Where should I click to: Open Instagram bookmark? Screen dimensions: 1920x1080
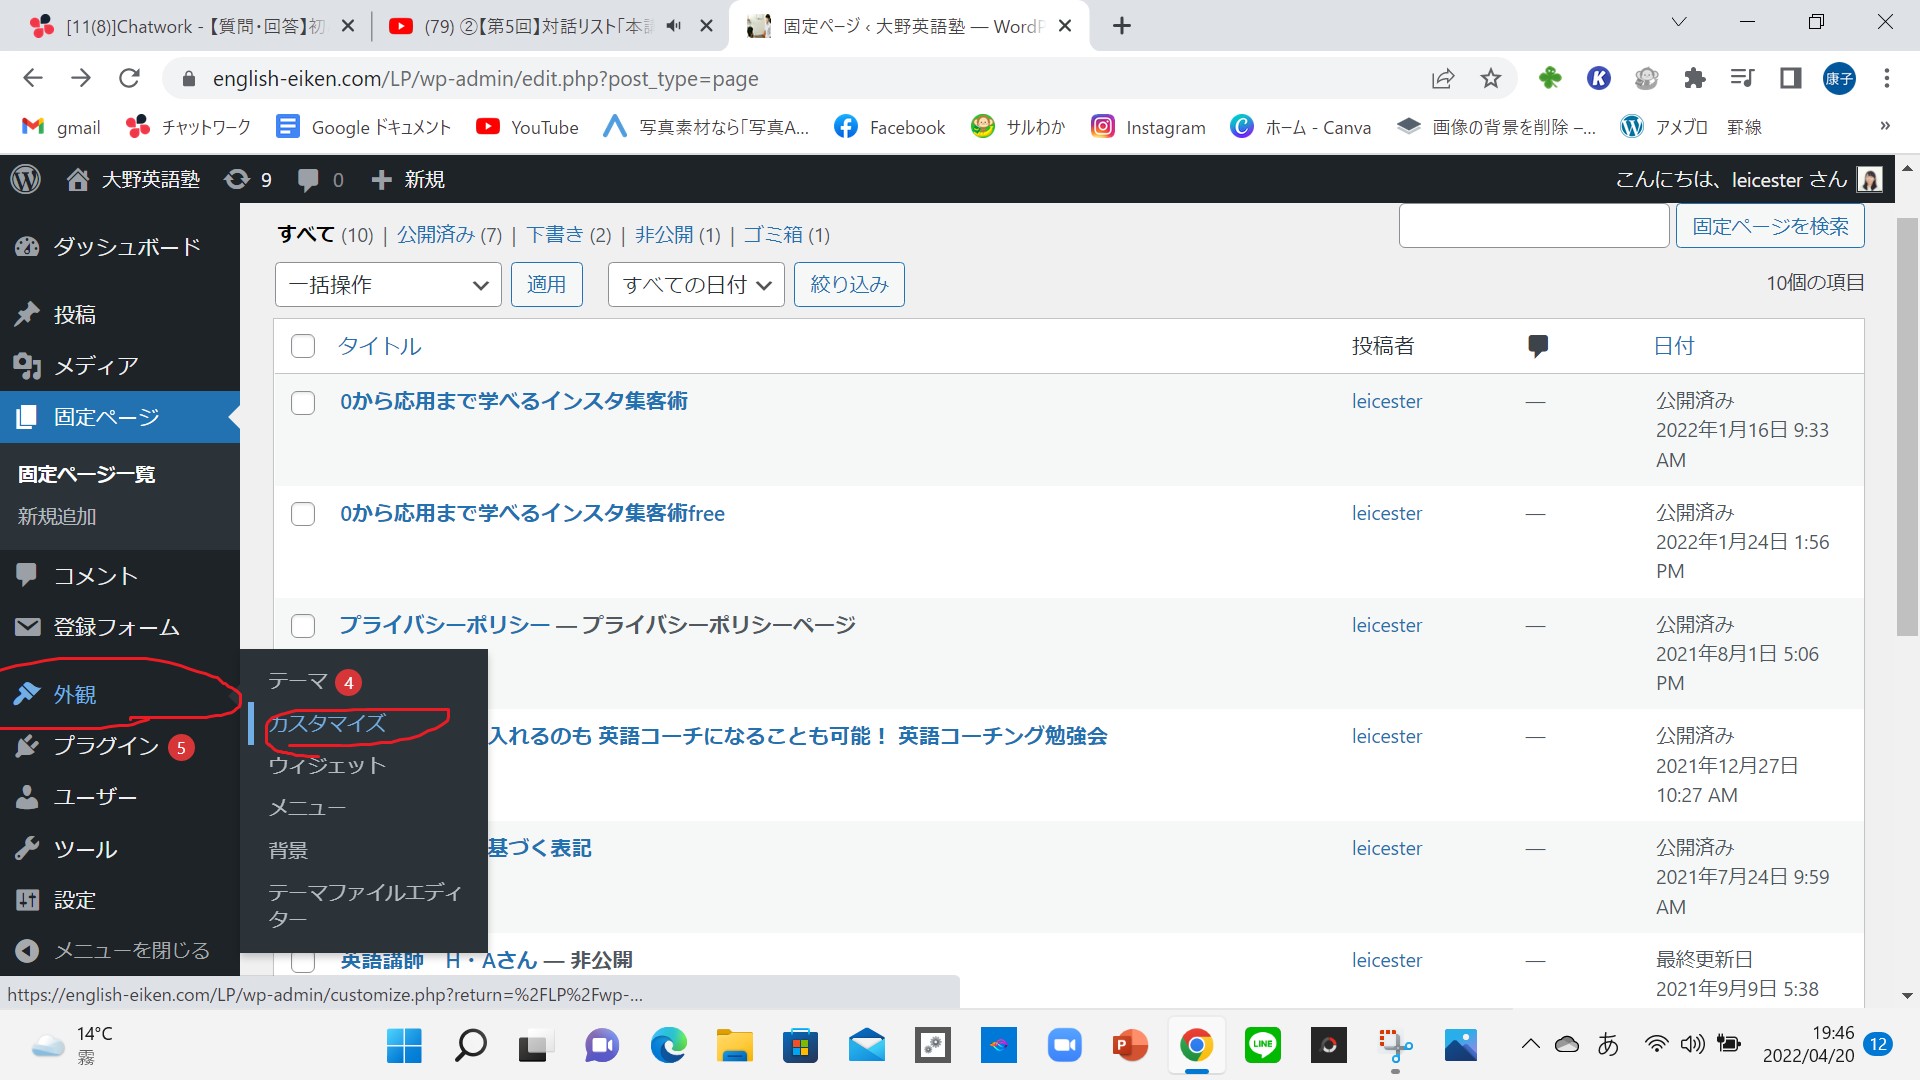tap(1148, 127)
